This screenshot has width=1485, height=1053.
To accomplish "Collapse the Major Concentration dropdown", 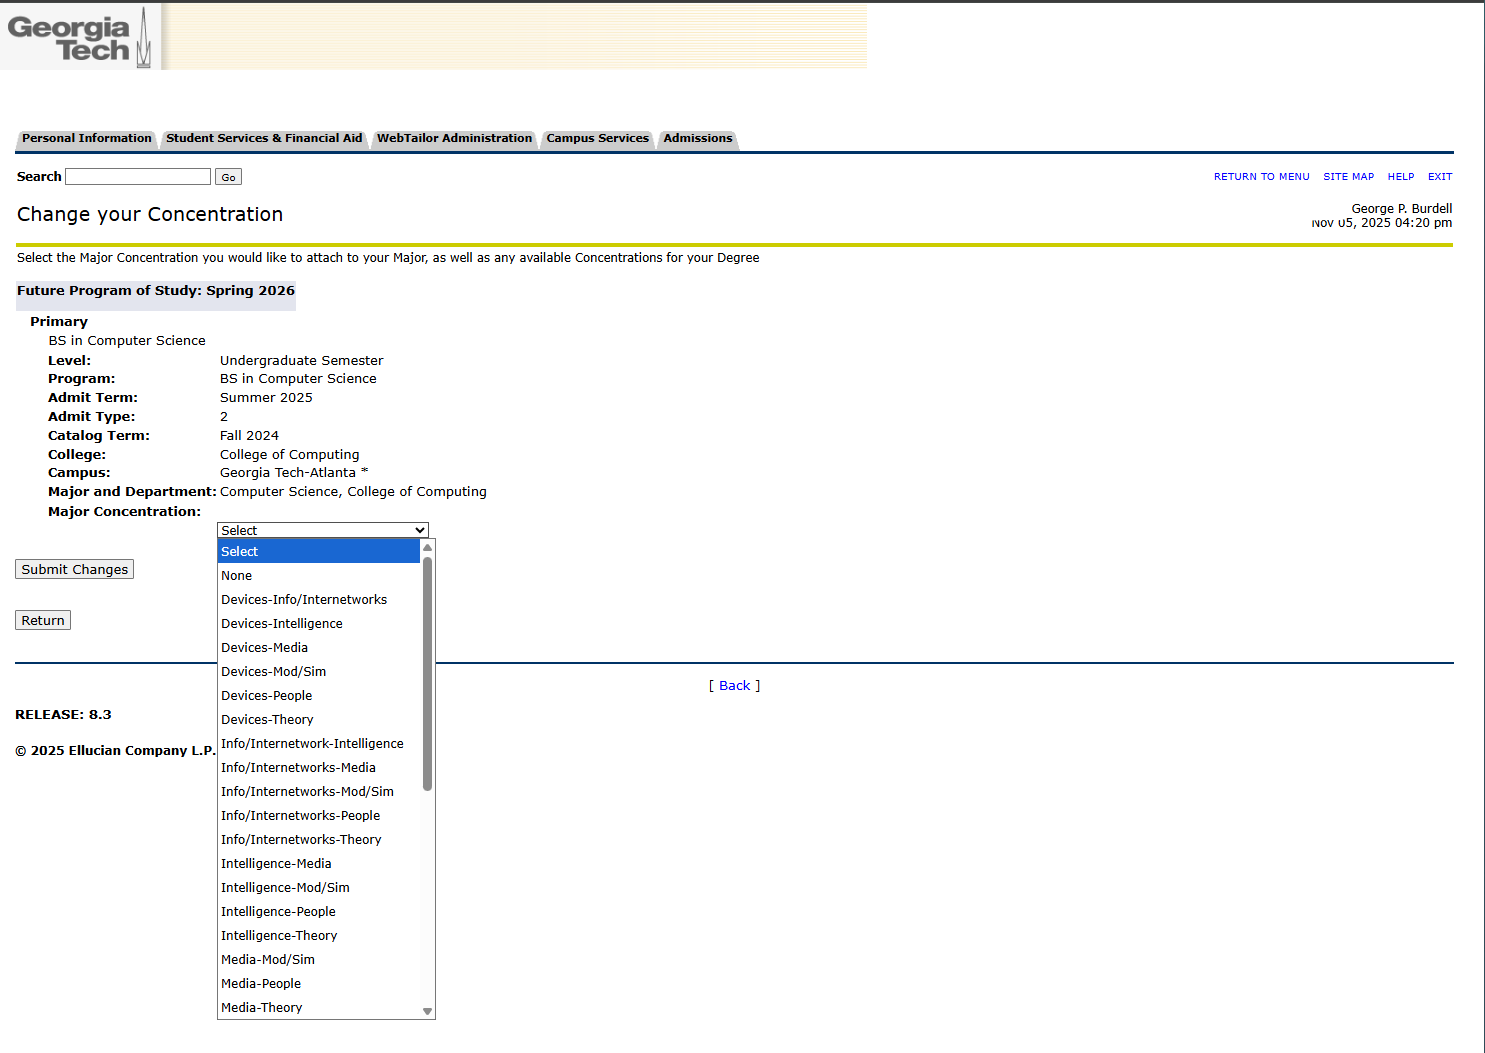I will click(323, 530).
